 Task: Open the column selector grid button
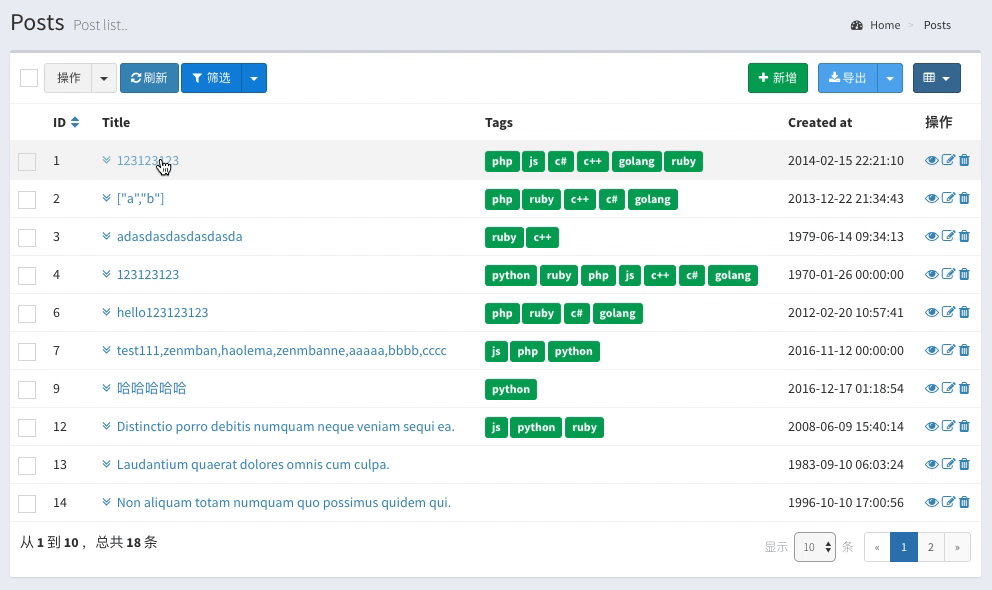936,78
